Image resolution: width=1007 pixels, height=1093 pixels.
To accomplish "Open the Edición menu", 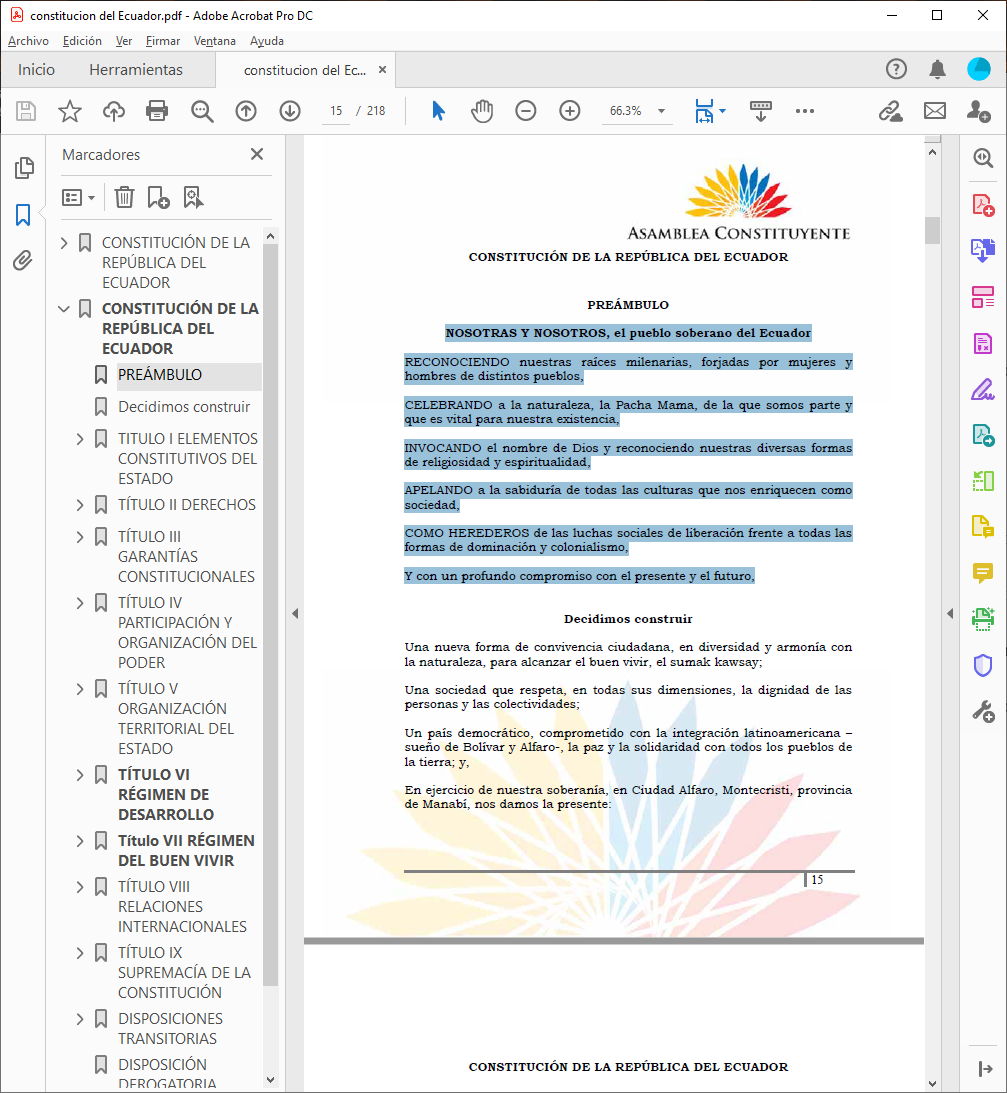I will coord(82,41).
